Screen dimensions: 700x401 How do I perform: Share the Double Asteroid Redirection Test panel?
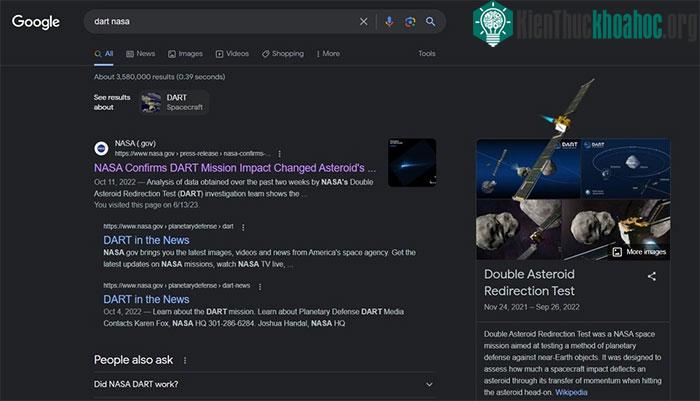click(x=652, y=276)
